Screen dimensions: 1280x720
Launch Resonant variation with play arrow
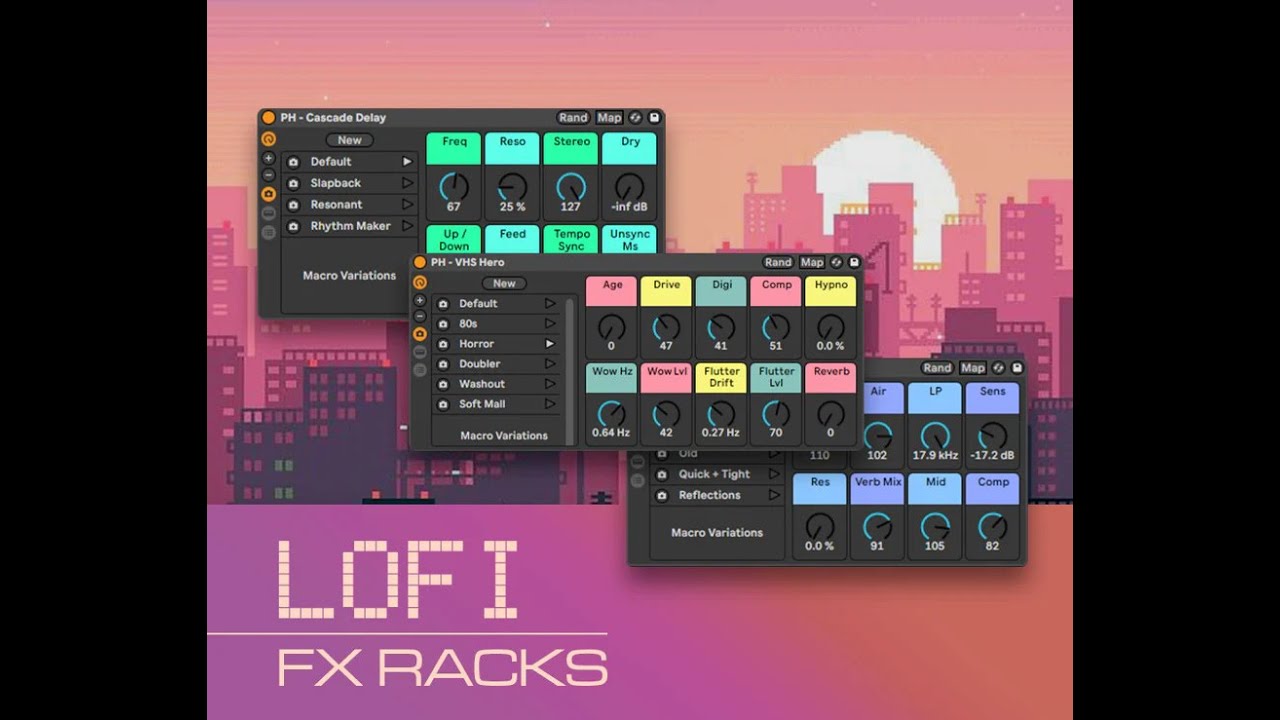(x=407, y=205)
